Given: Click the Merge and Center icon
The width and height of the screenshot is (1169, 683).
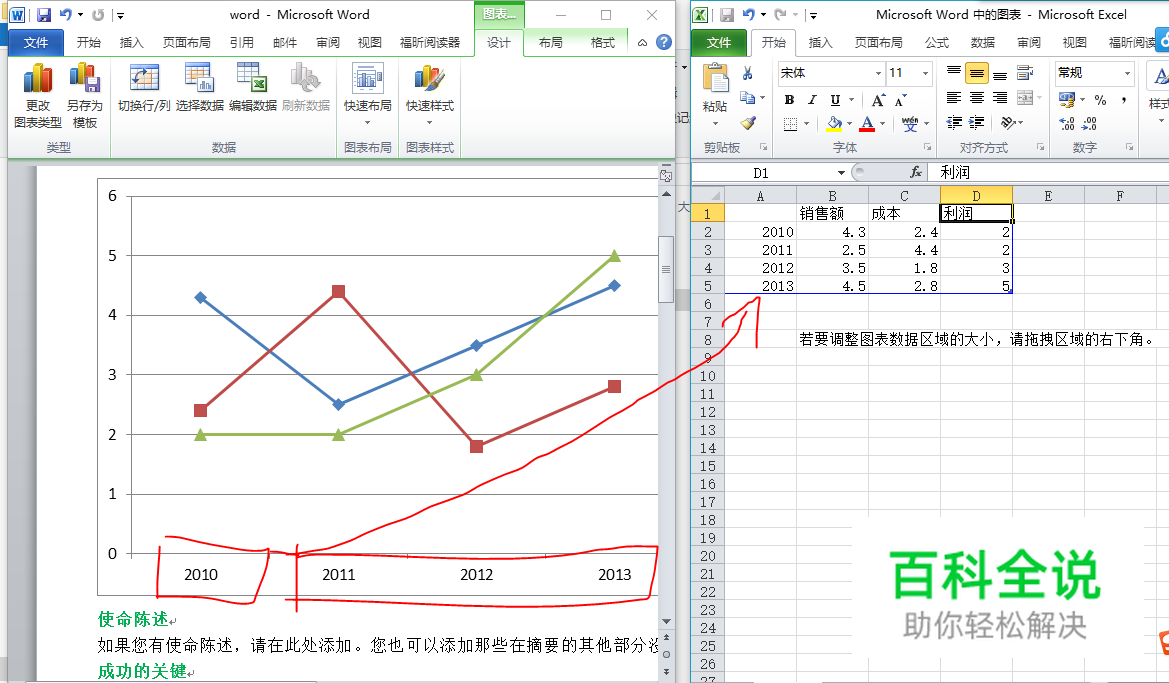Looking at the screenshot, I should pyautogui.click(x=1025, y=98).
